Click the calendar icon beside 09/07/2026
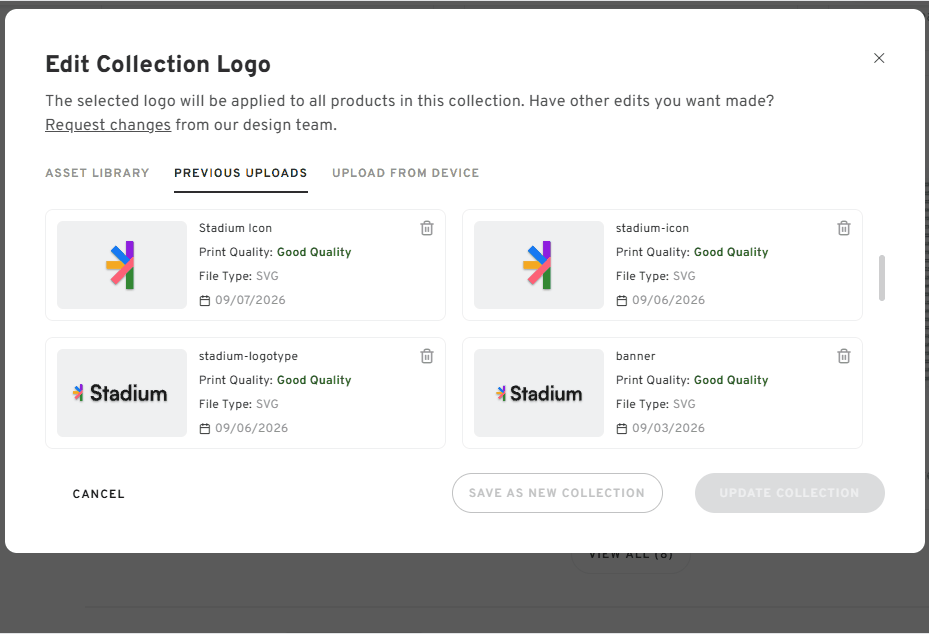Image resolution: width=929 pixels, height=634 pixels. (204, 300)
